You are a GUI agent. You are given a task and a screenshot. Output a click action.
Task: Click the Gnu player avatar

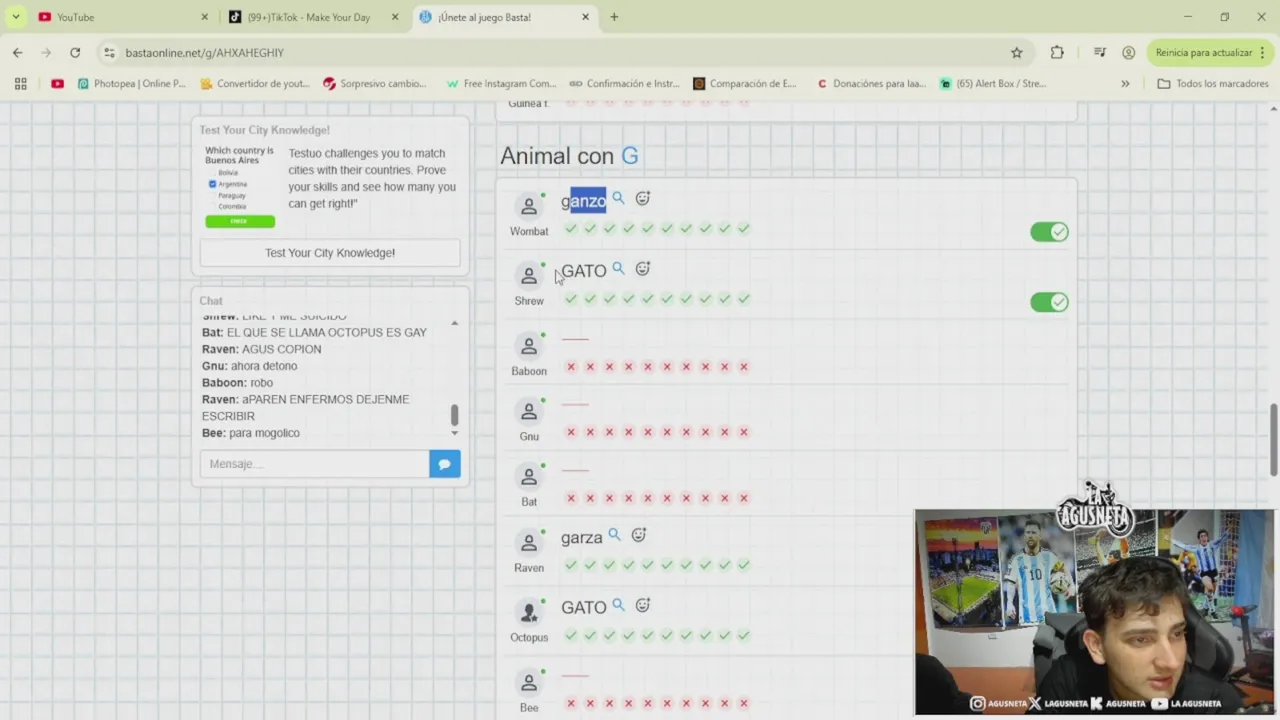tap(529, 412)
